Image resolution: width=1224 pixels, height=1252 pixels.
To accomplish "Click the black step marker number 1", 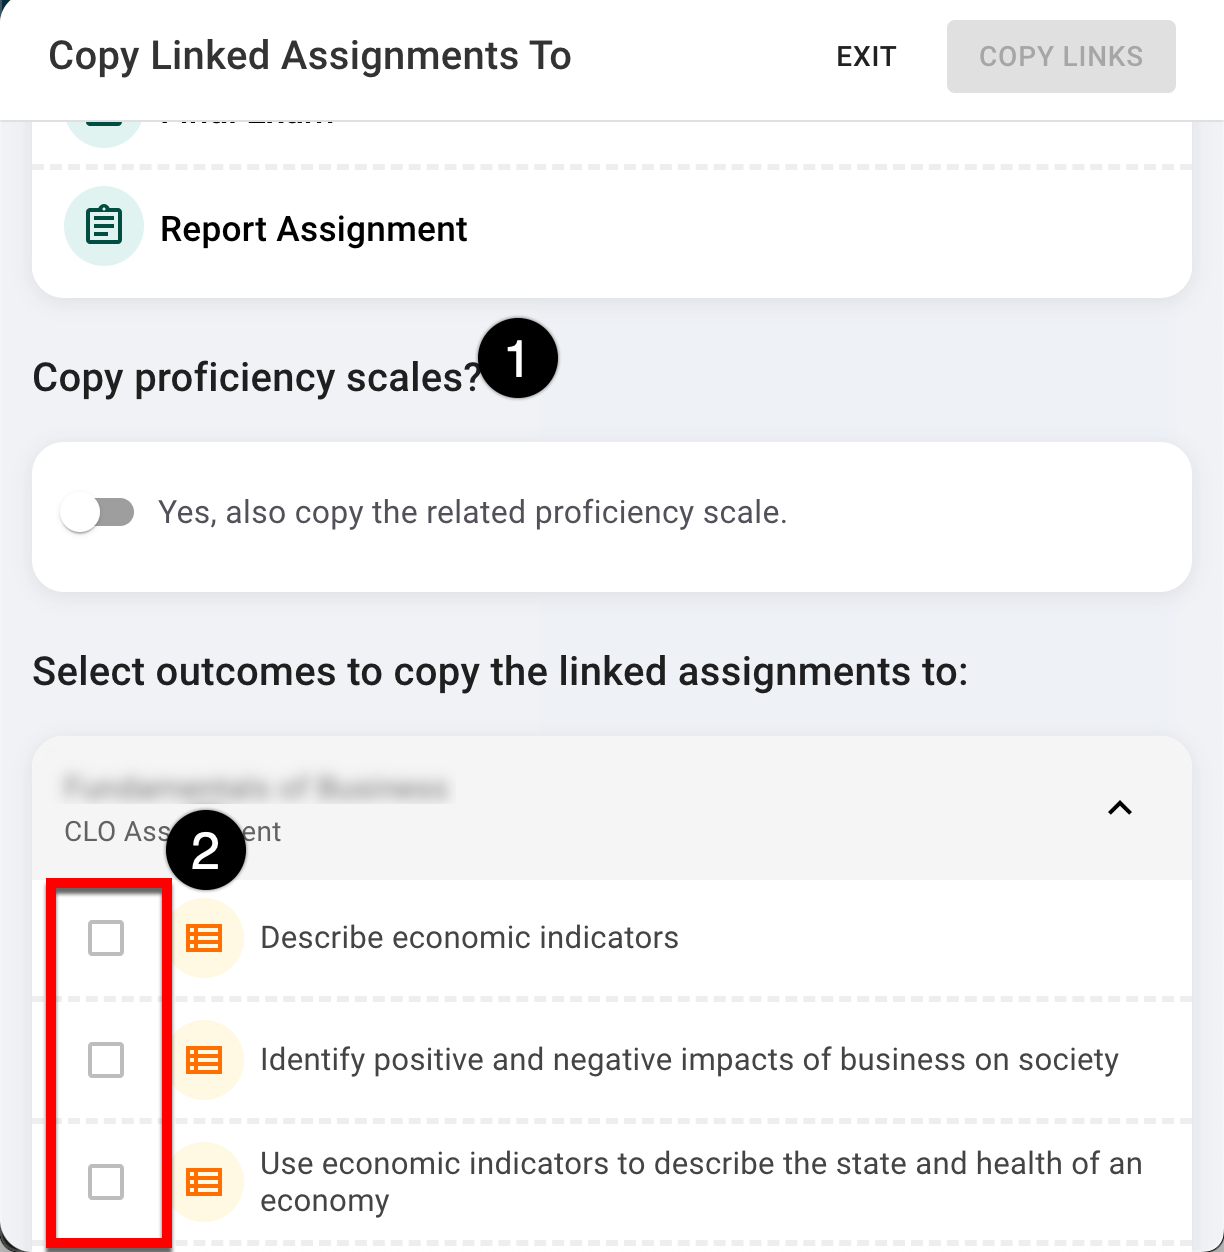I will (517, 359).
